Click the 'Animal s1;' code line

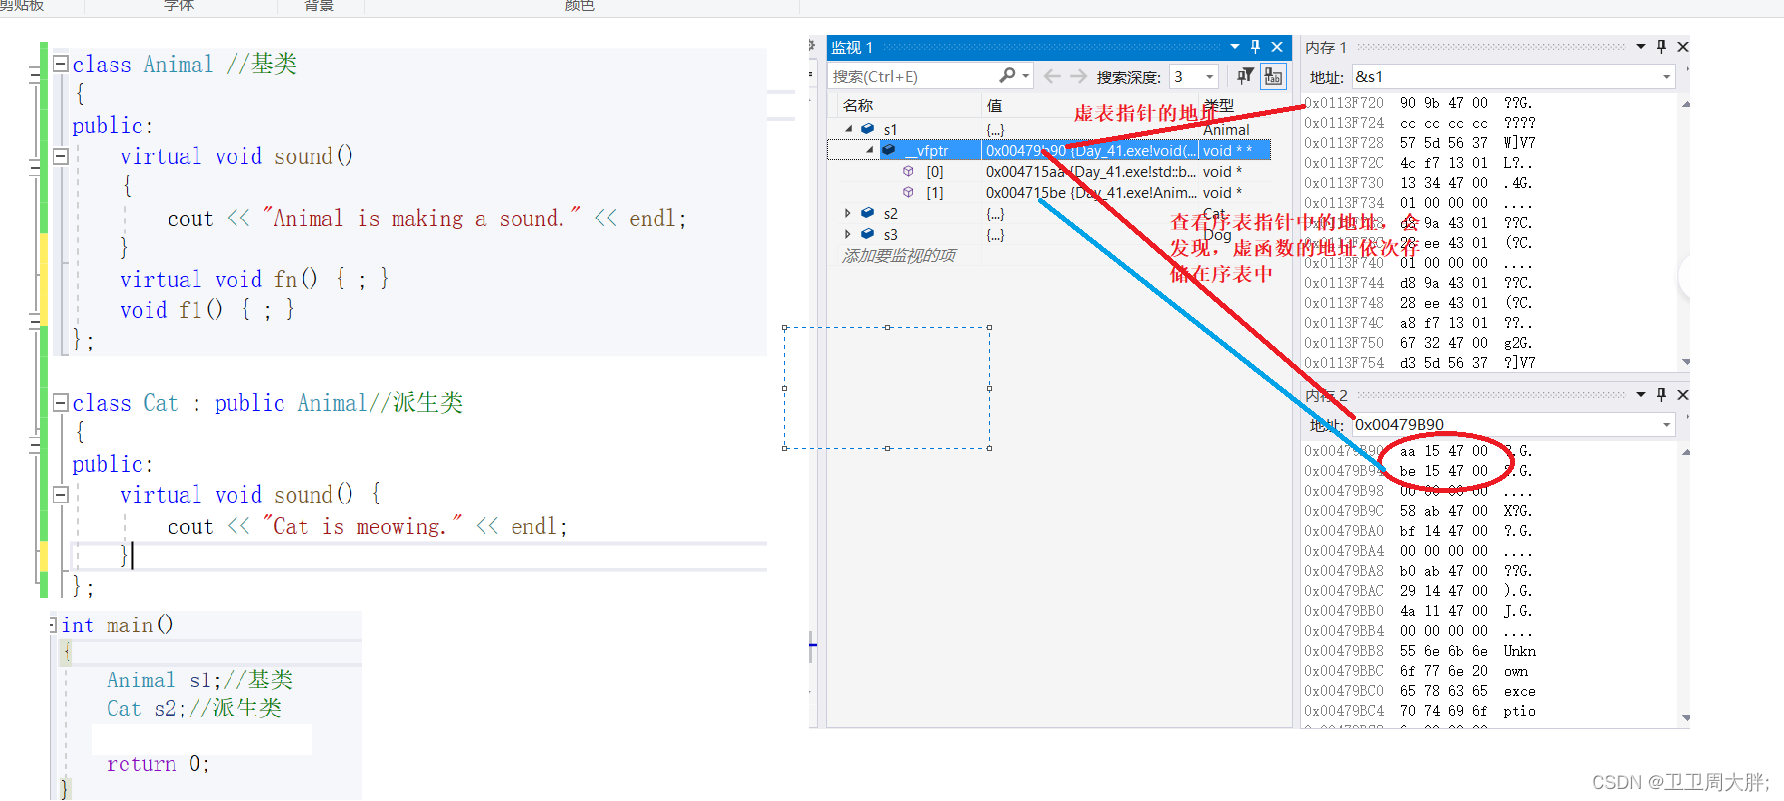[200, 680]
